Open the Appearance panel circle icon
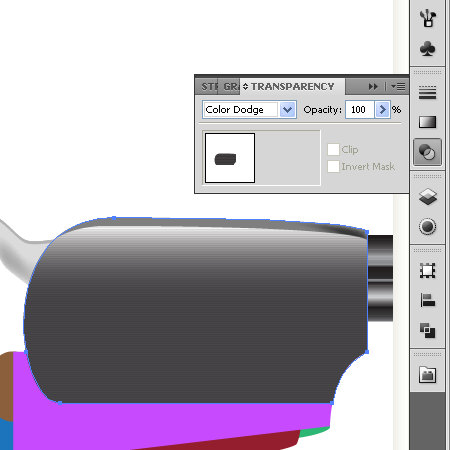Screen dimensions: 450x450 (428, 227)
